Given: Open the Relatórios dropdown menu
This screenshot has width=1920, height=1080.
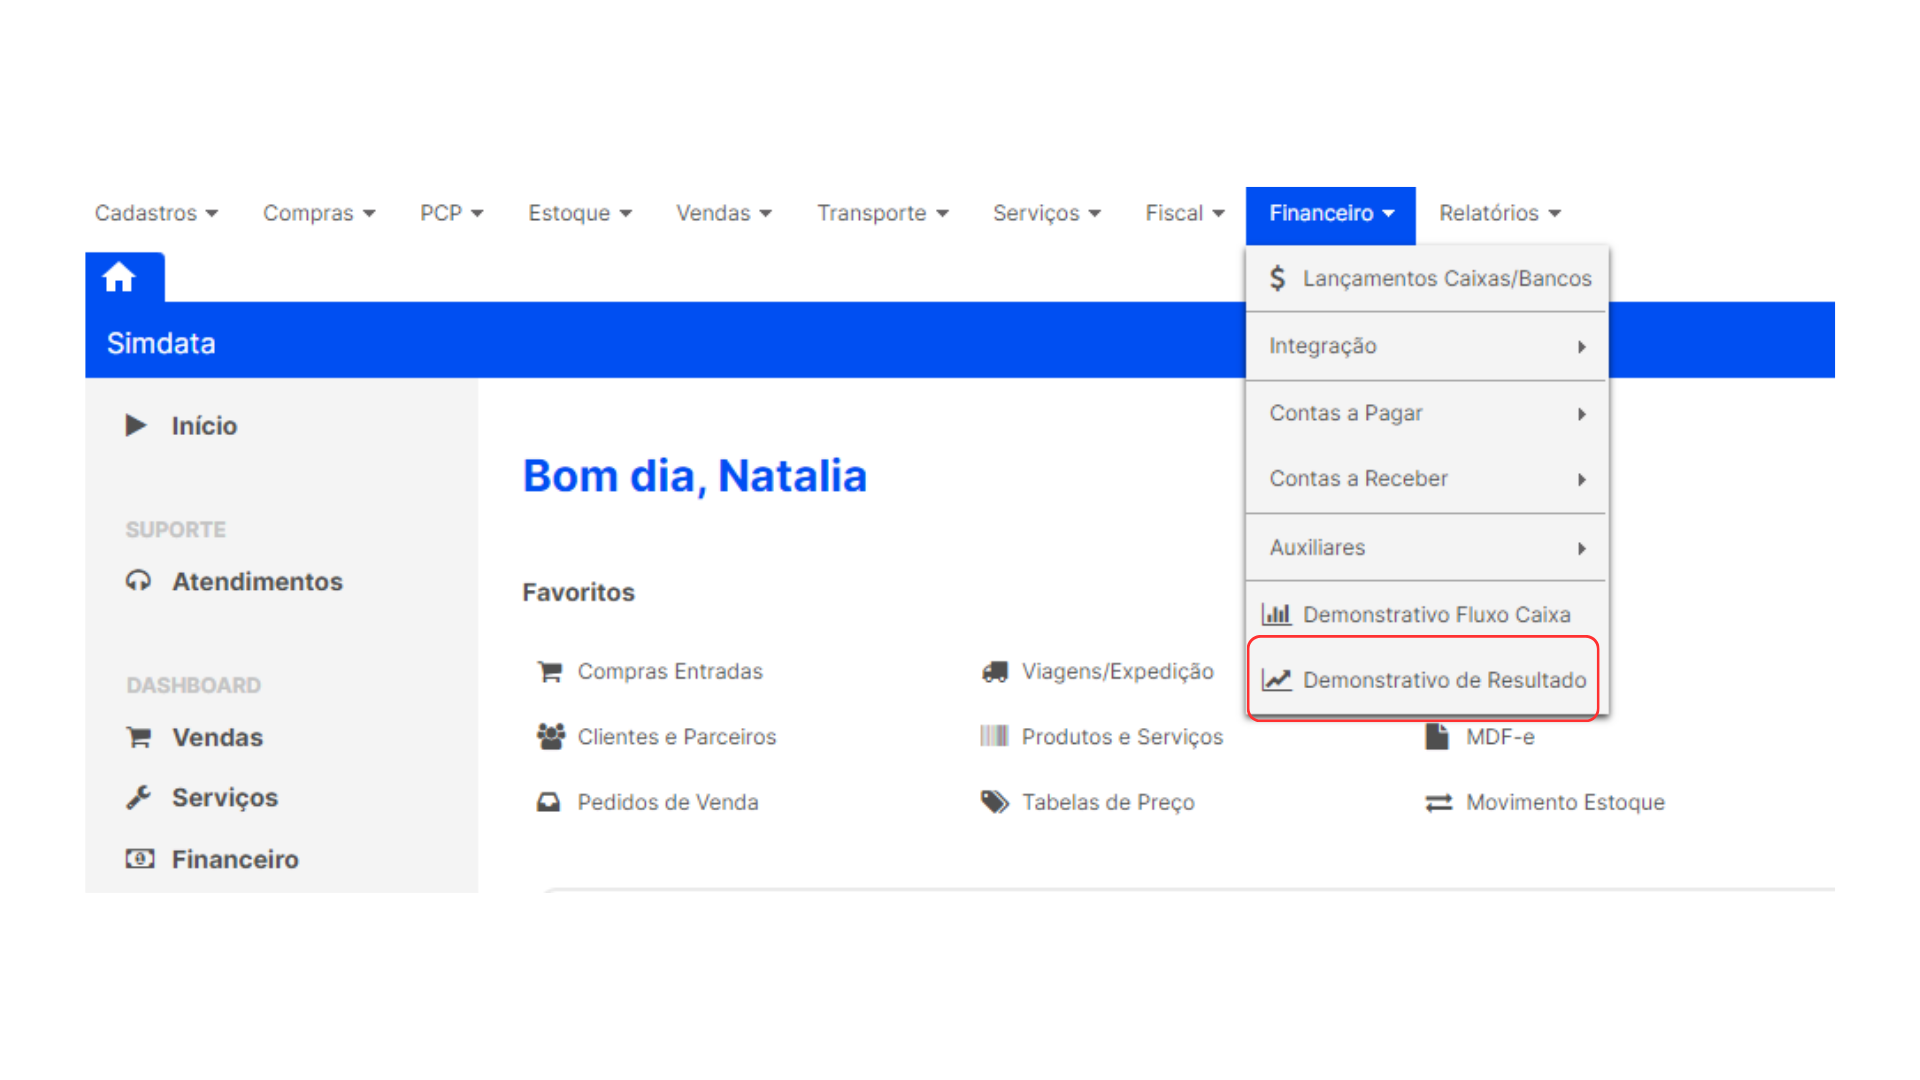Looking at the screenshot, I should [x=1499, y=213].
